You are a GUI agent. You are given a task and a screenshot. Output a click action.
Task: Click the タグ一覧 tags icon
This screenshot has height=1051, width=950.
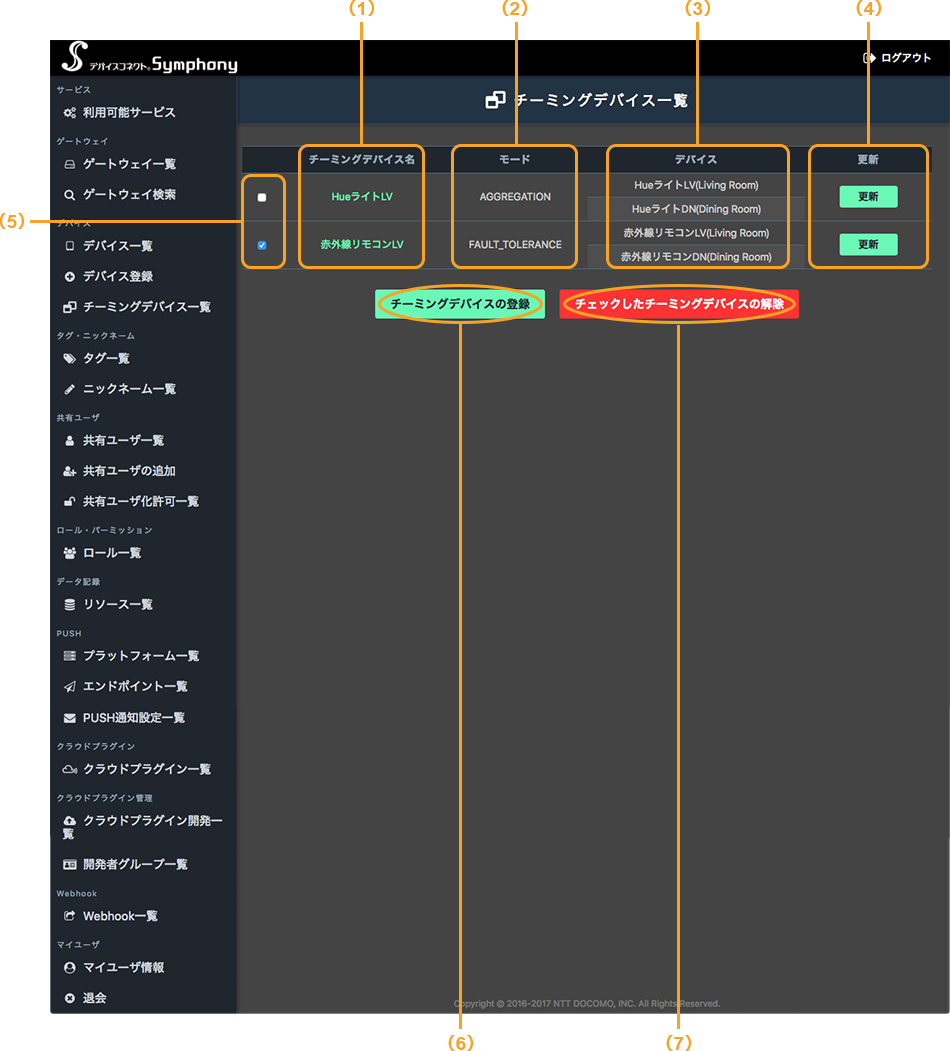(x=70, y=359)
